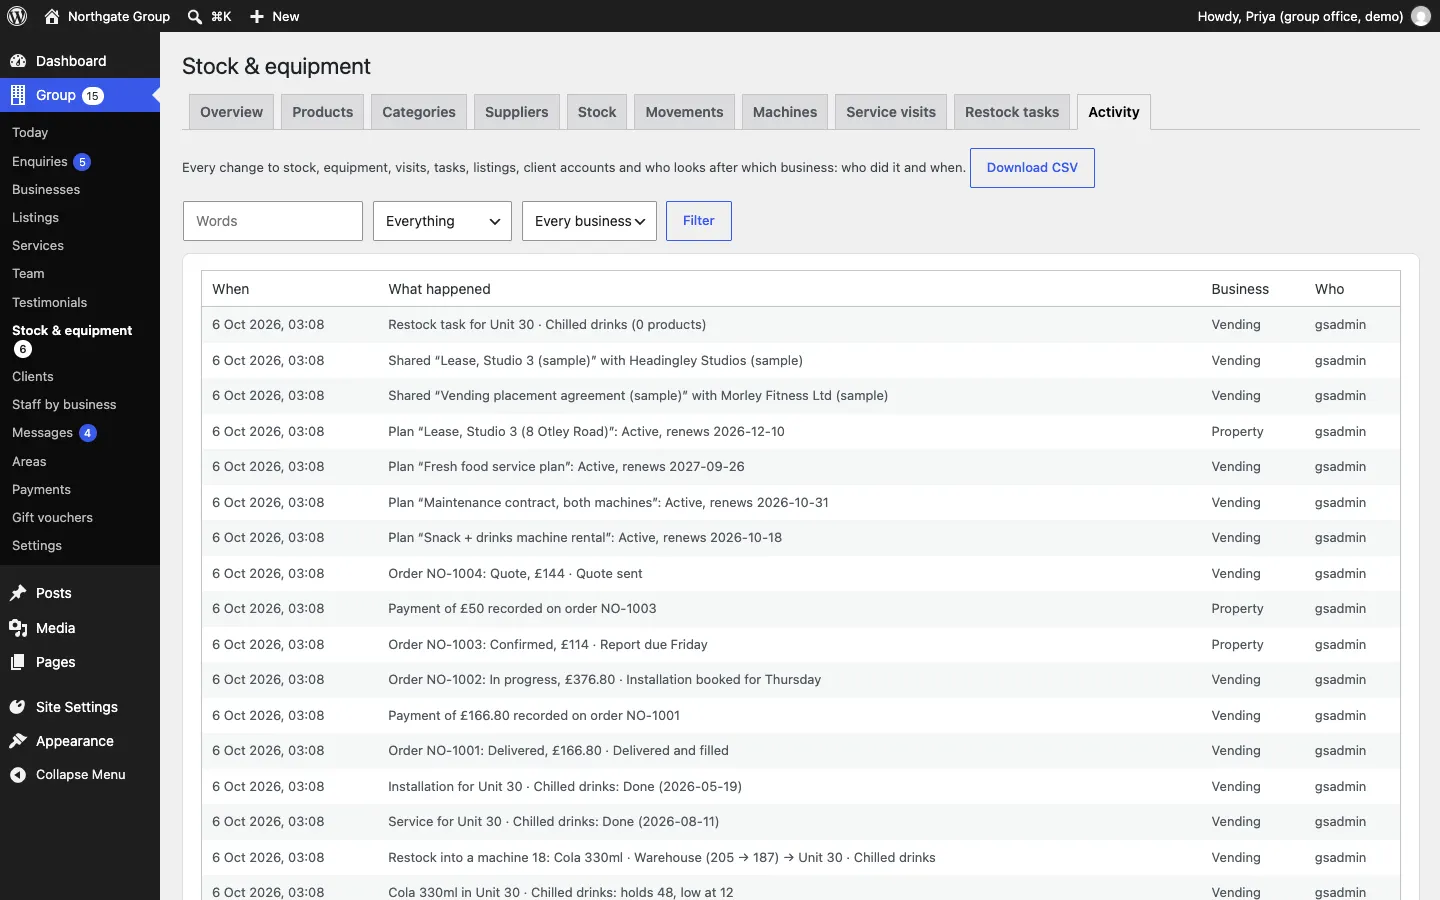This screenshot has height=900, width=1440.
Task: Click the Collapse Menu arrow icon
Action: (18, 775)
